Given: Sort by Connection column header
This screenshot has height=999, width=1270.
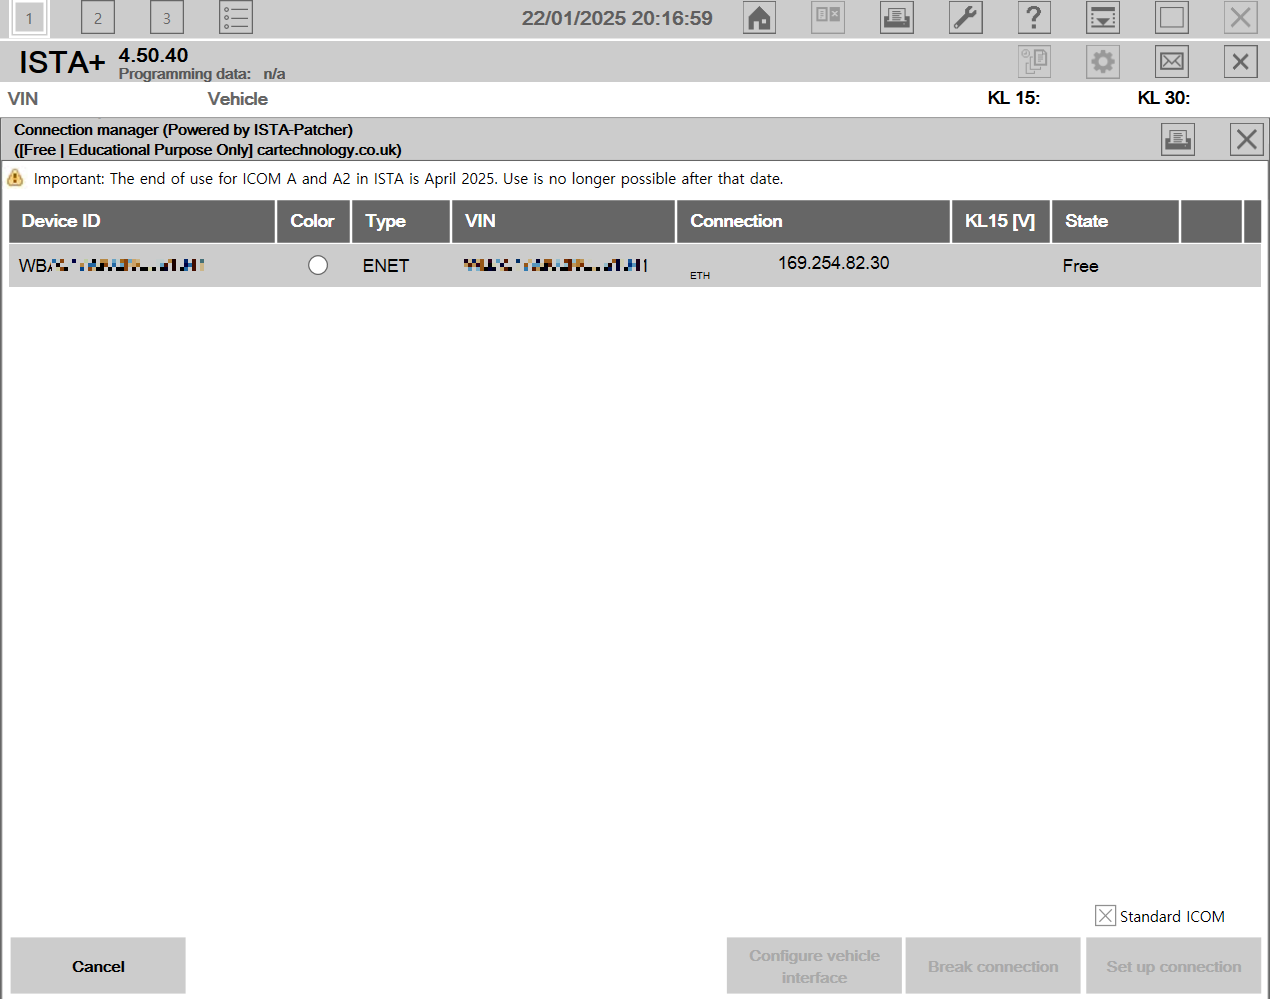Looking at the screenshot, I should pyautogui.click(x=814, y=221).
